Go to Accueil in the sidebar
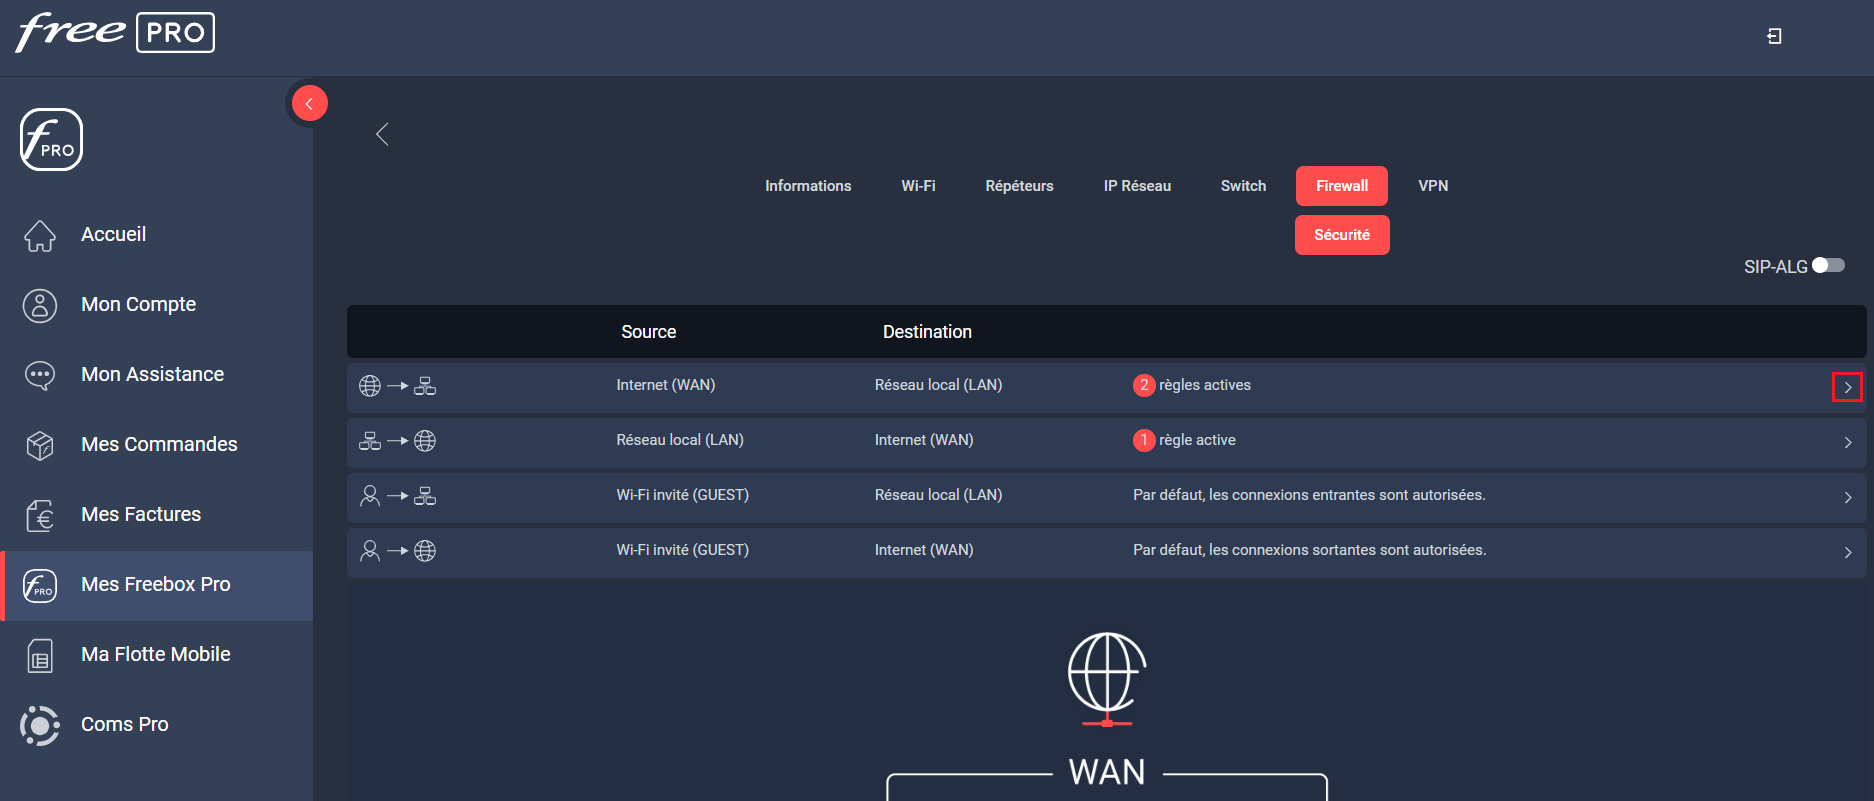The width and height of the screenshot is (1874, 801). coord(113,234)
